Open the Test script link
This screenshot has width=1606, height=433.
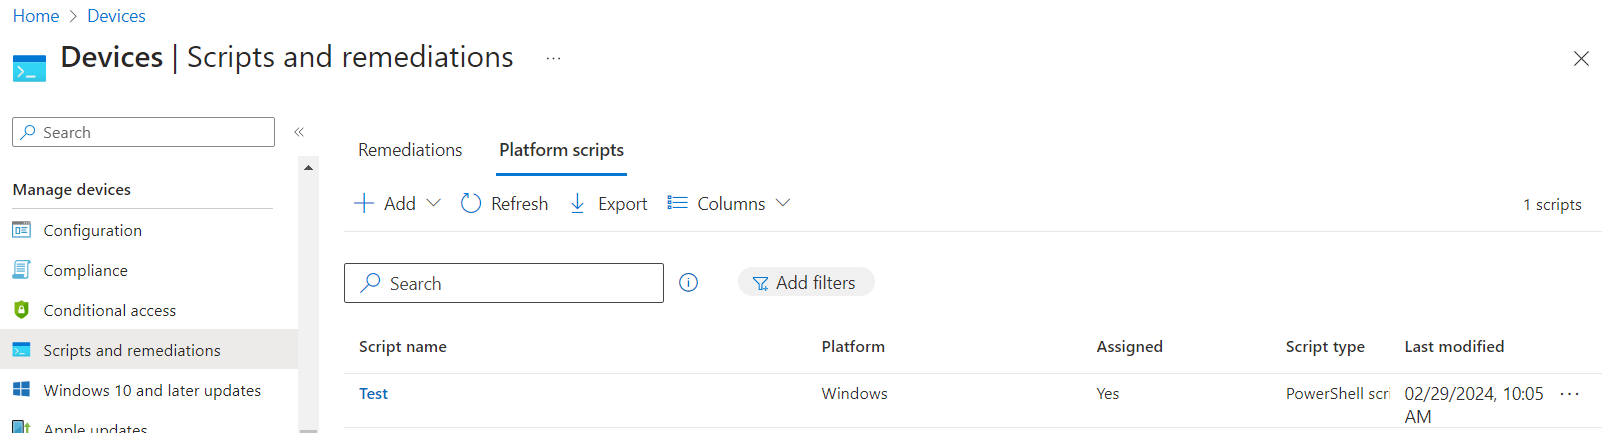pyautogui.click(x=373, y=394)
